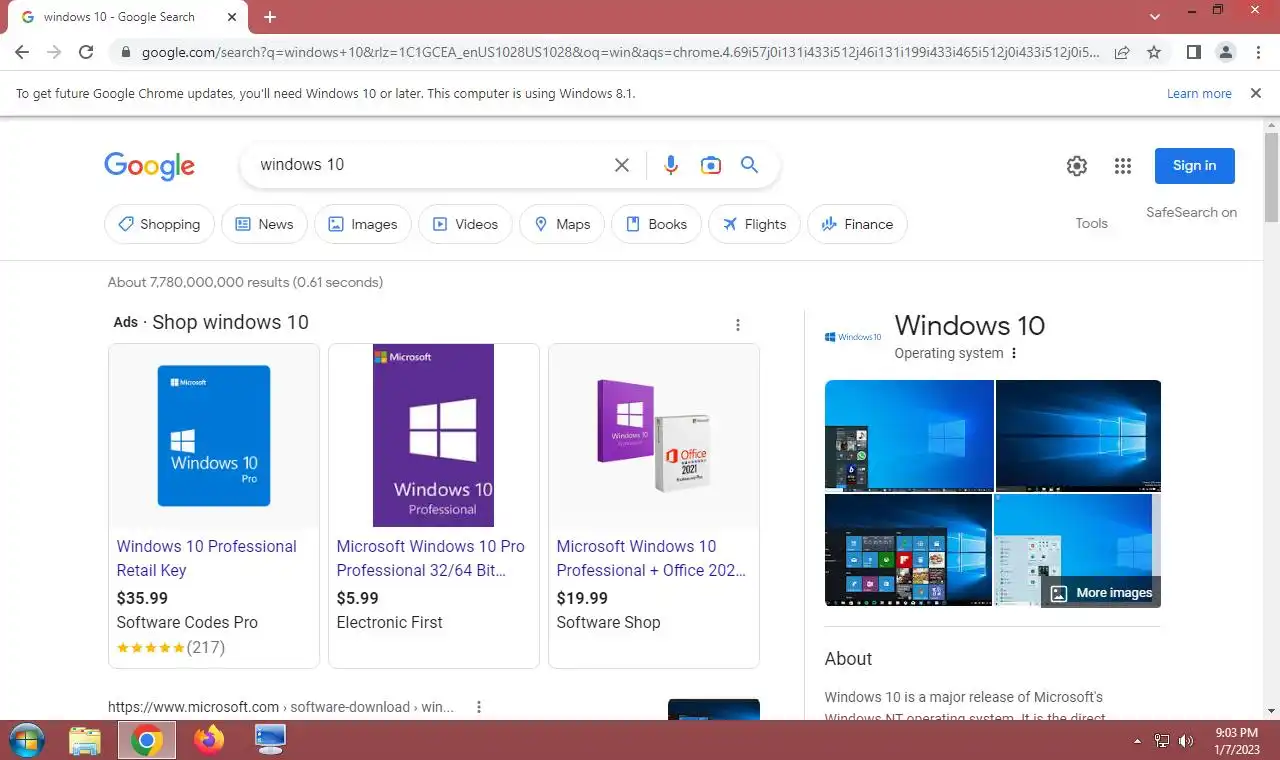This screenshot has width=1280, height=760.
Task: Open the Chrome side panel
Action: point(1193,52)
